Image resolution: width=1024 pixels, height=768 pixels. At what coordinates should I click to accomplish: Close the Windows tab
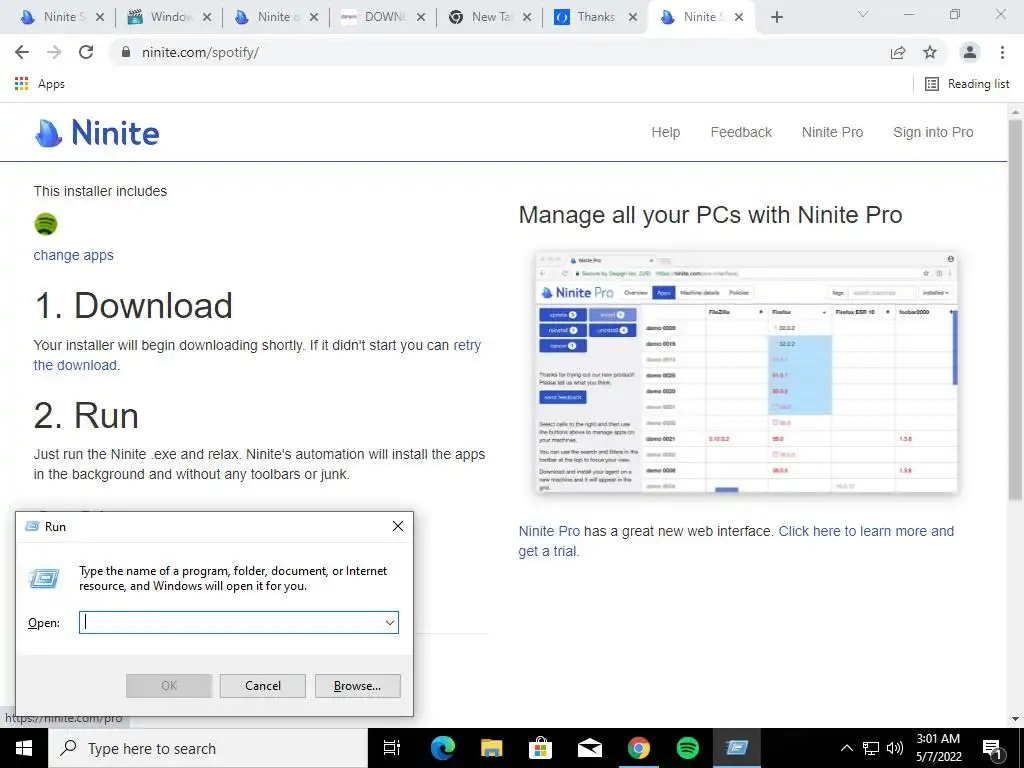(x=207, y=18)
